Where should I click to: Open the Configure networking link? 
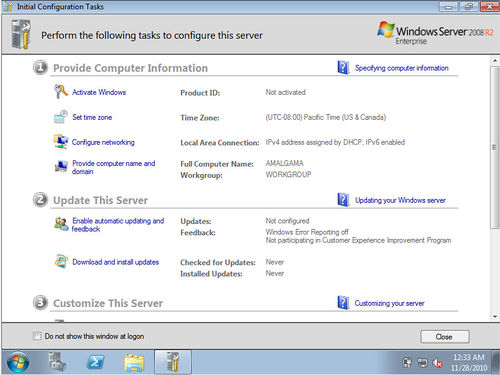(103, 142)
